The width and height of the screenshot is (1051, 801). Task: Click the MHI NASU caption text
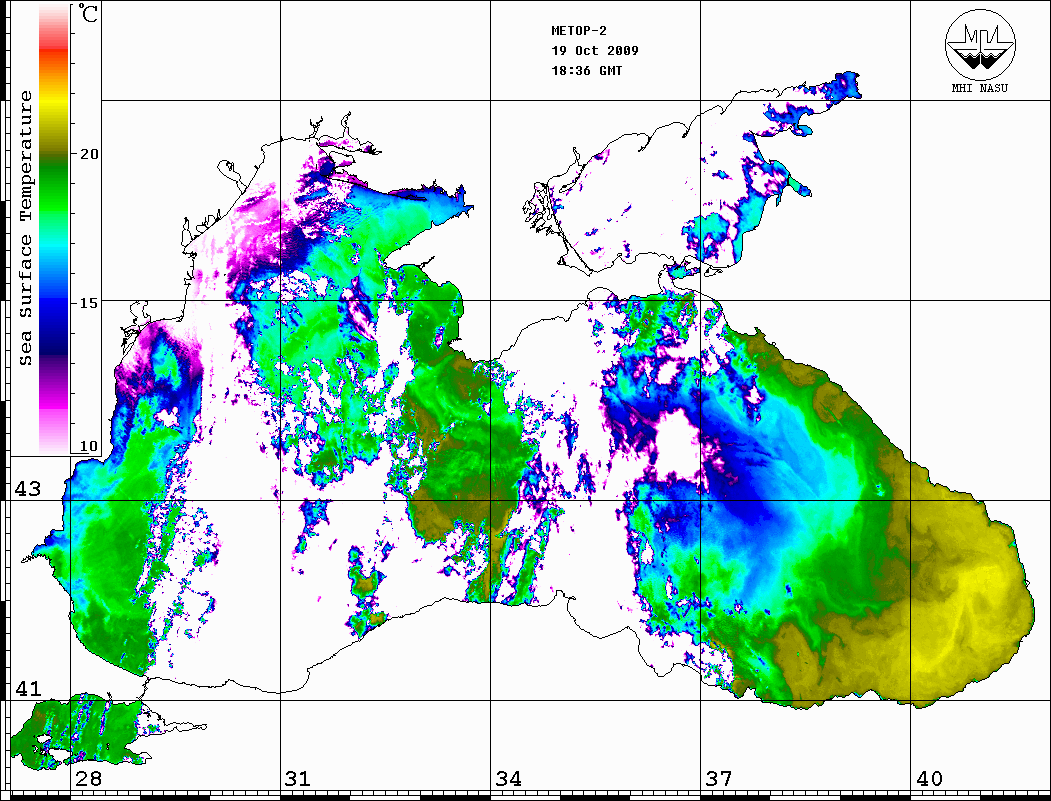pos(980,88)
